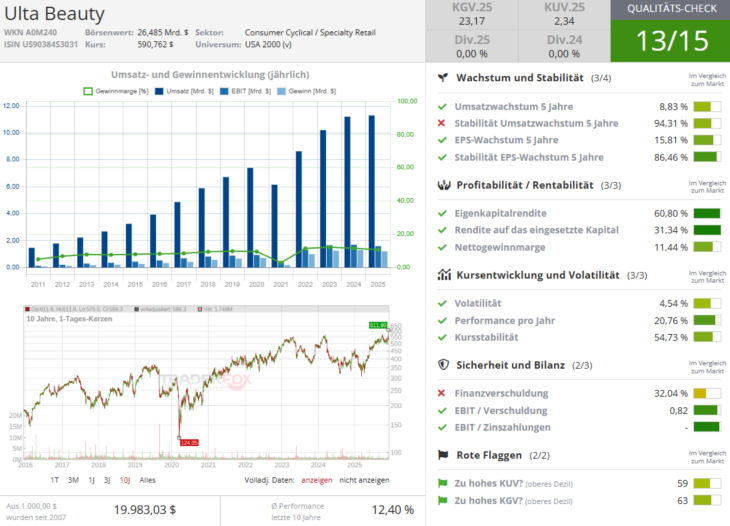Click the red X next to Finanzverschuldung
Image resolution: width=730 pixels, height=526 pixels.
(x=442, y=393)
